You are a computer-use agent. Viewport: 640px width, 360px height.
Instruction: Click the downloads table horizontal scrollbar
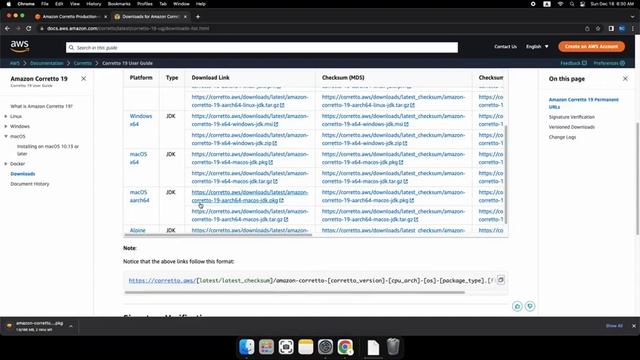218,235
